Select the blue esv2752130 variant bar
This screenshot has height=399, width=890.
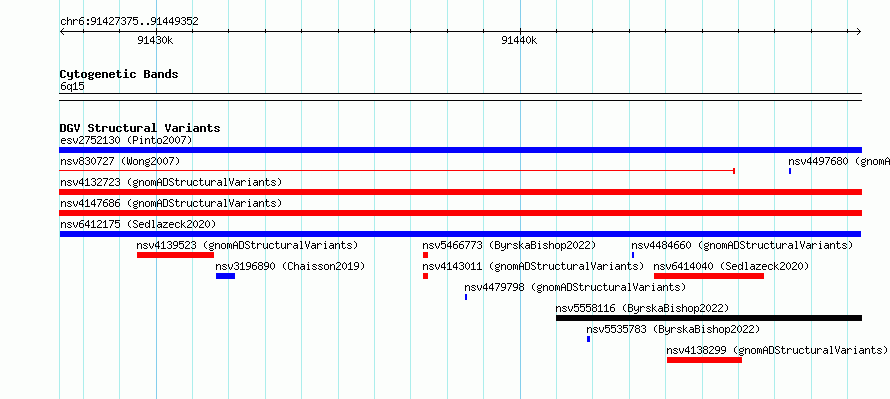pos(460,150)
